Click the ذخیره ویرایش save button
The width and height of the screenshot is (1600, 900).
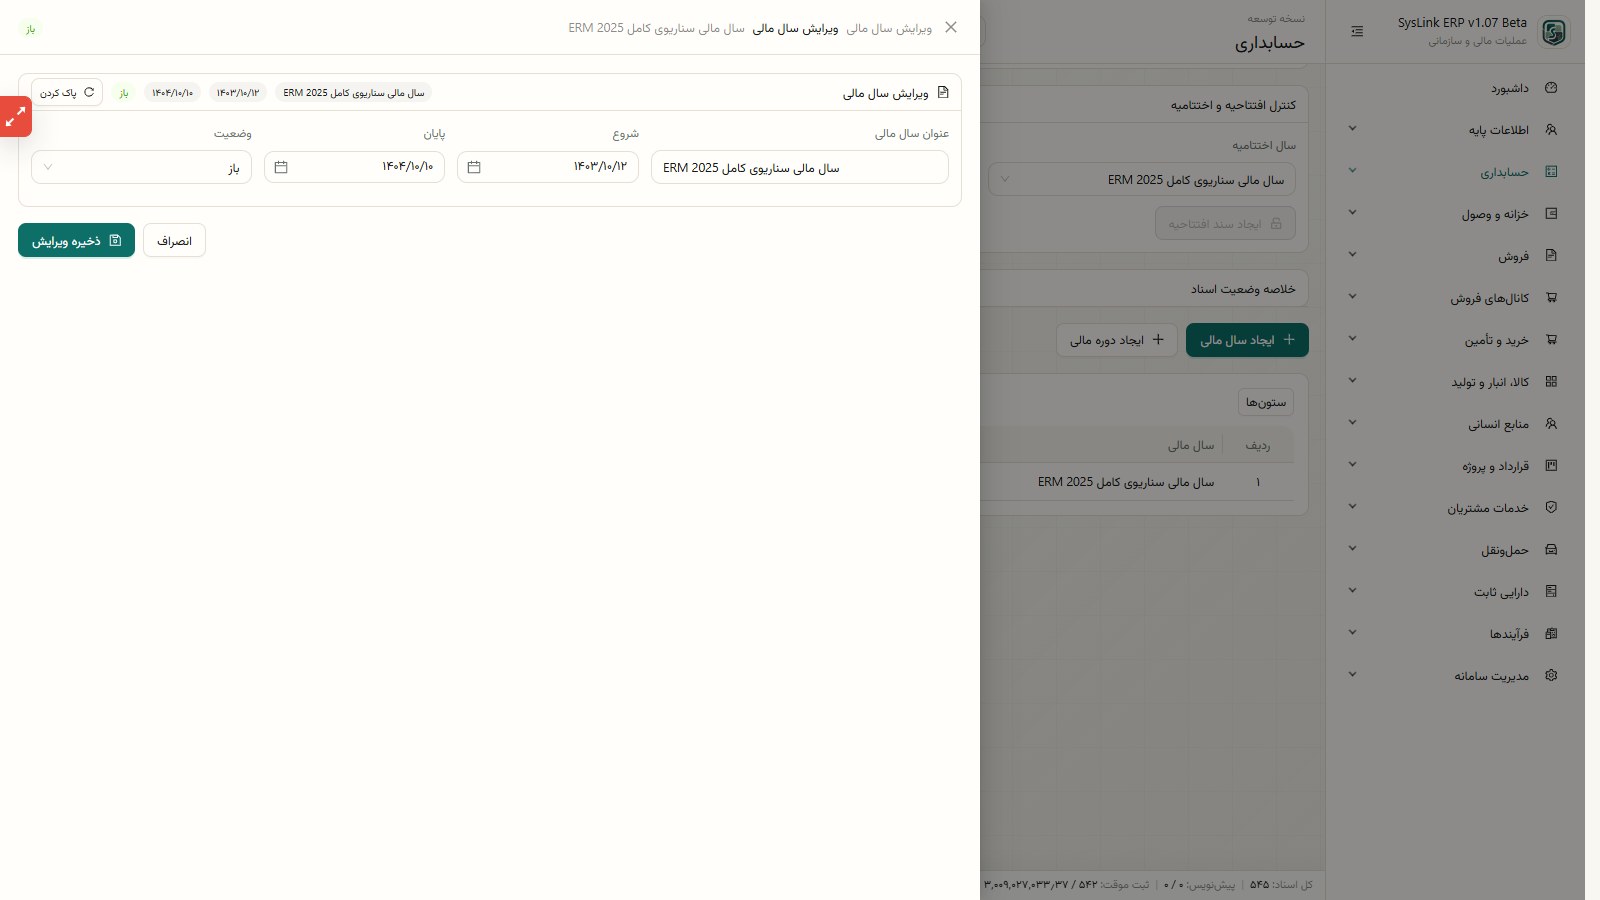(x=76, y=240)
